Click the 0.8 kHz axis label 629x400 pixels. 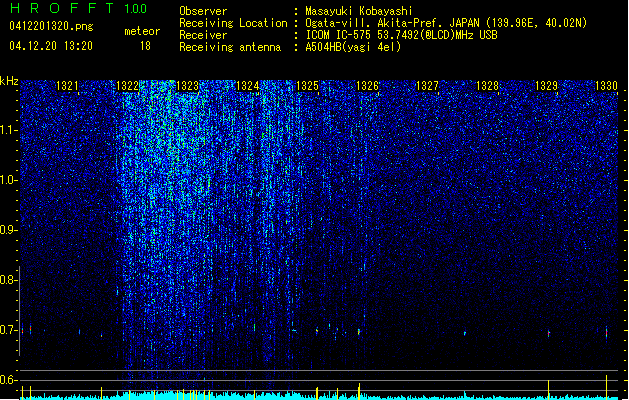point(8,280)
